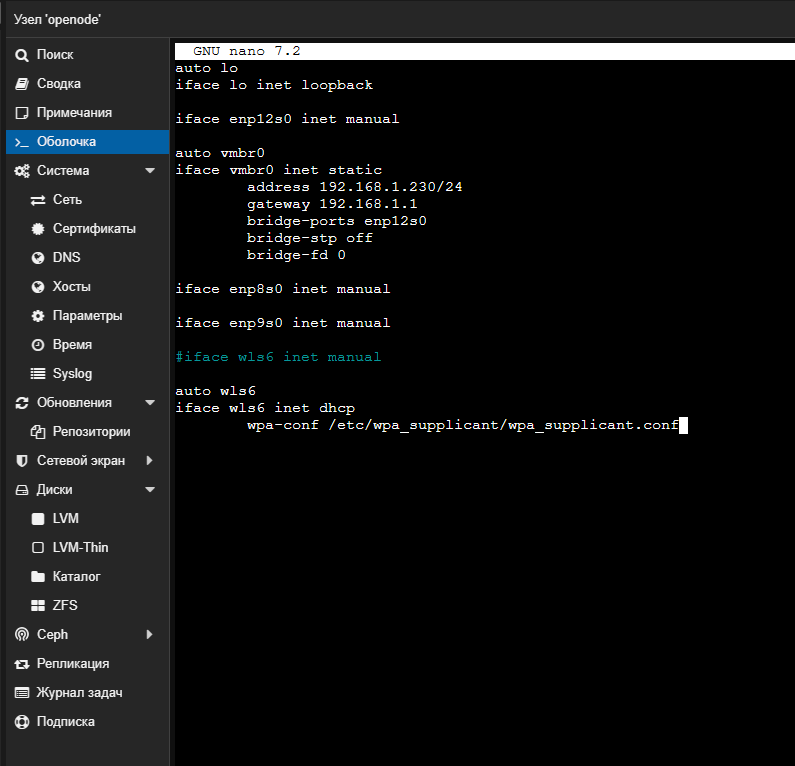
Task: Open the Журнал задач entry
Action: tap(80, 693)
